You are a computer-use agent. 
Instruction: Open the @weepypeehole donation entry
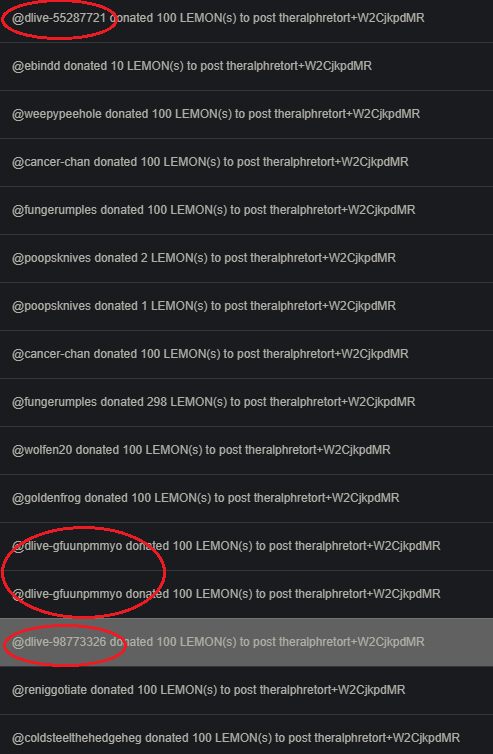(246, 114)
